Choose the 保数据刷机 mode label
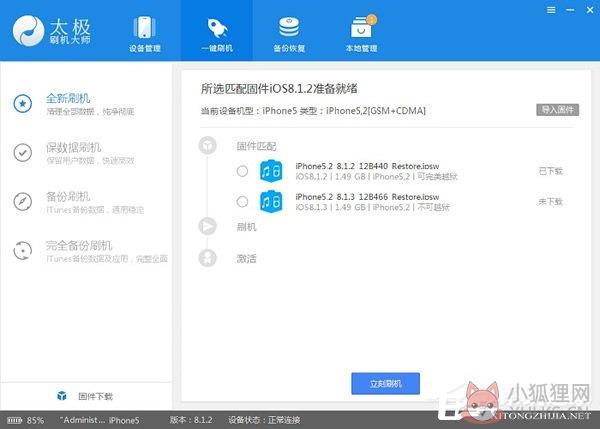The height and width of the screenshot is (429, 600). click(73, 147)
